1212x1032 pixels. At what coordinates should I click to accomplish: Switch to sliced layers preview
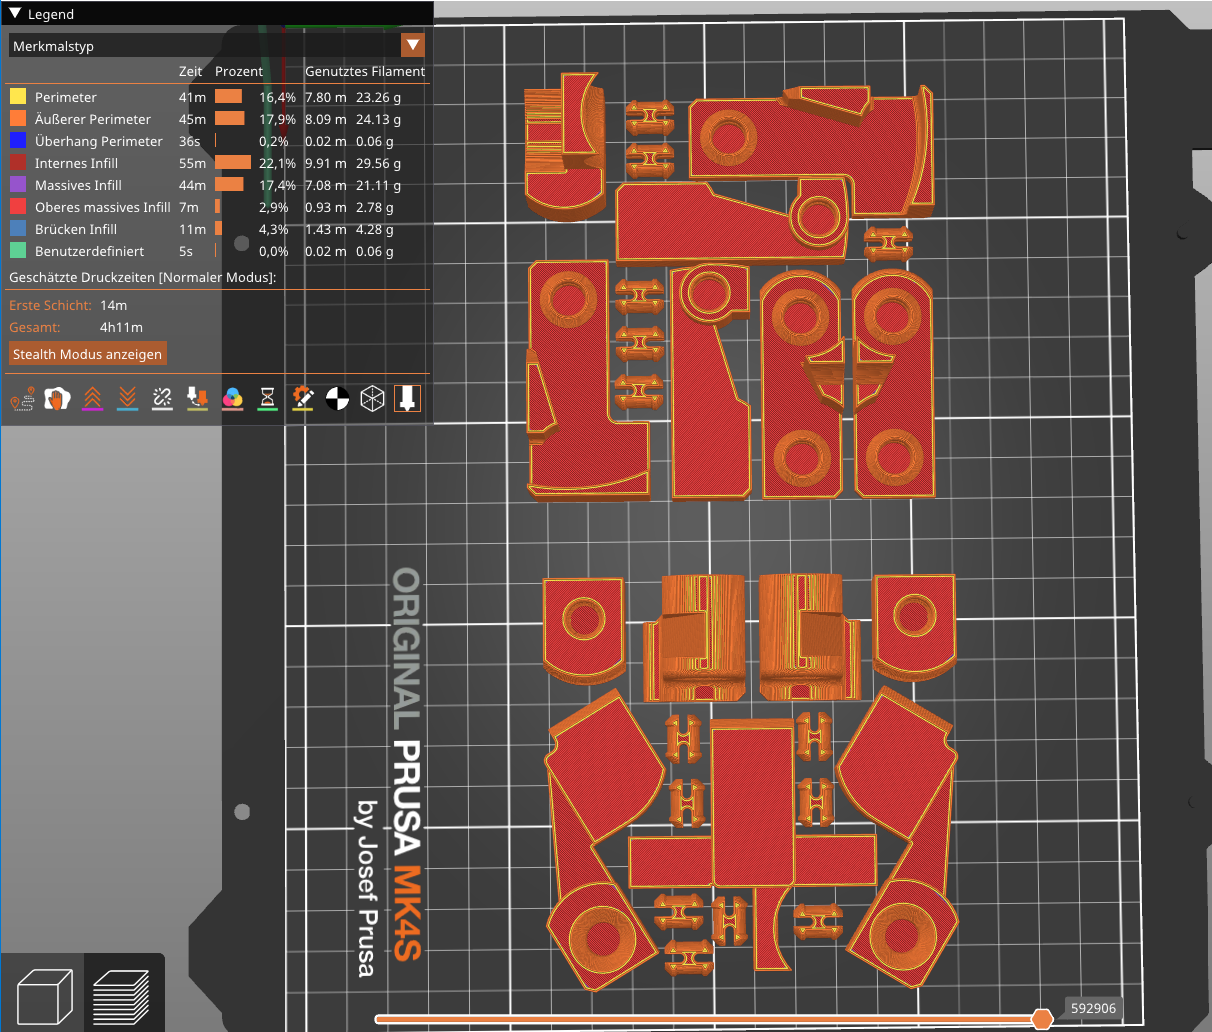tap(121, 995)
